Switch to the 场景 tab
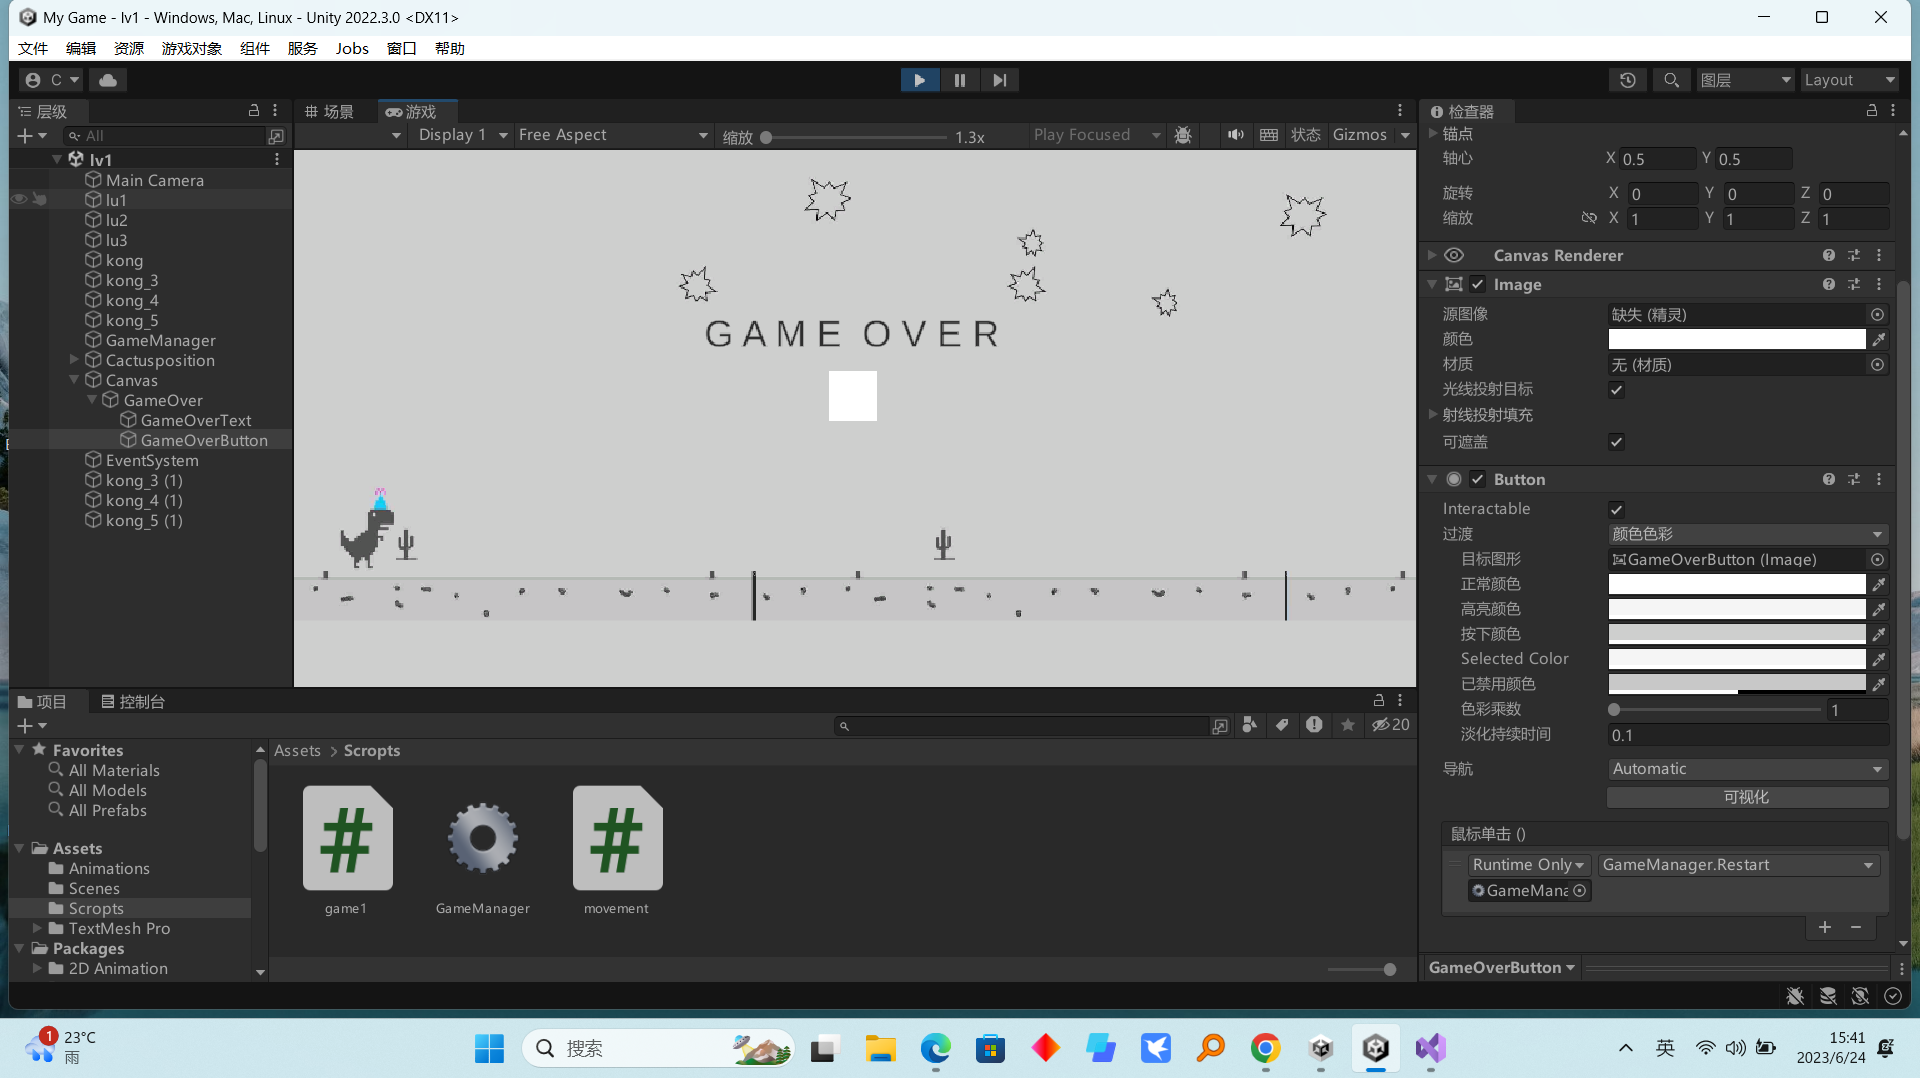 click(x=330, y=112)
